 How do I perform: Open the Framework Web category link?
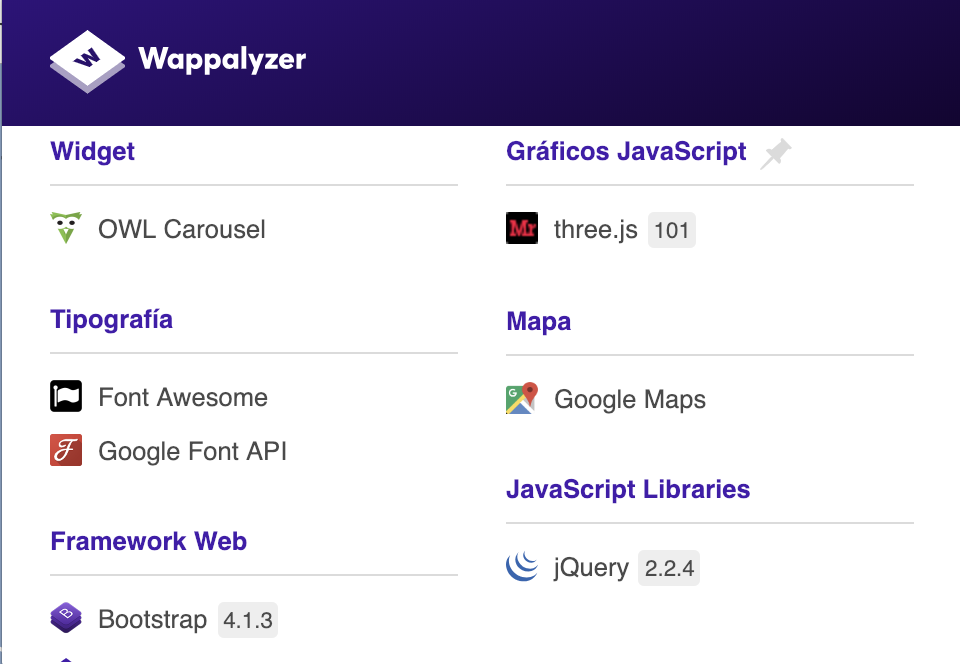(149, 541)
